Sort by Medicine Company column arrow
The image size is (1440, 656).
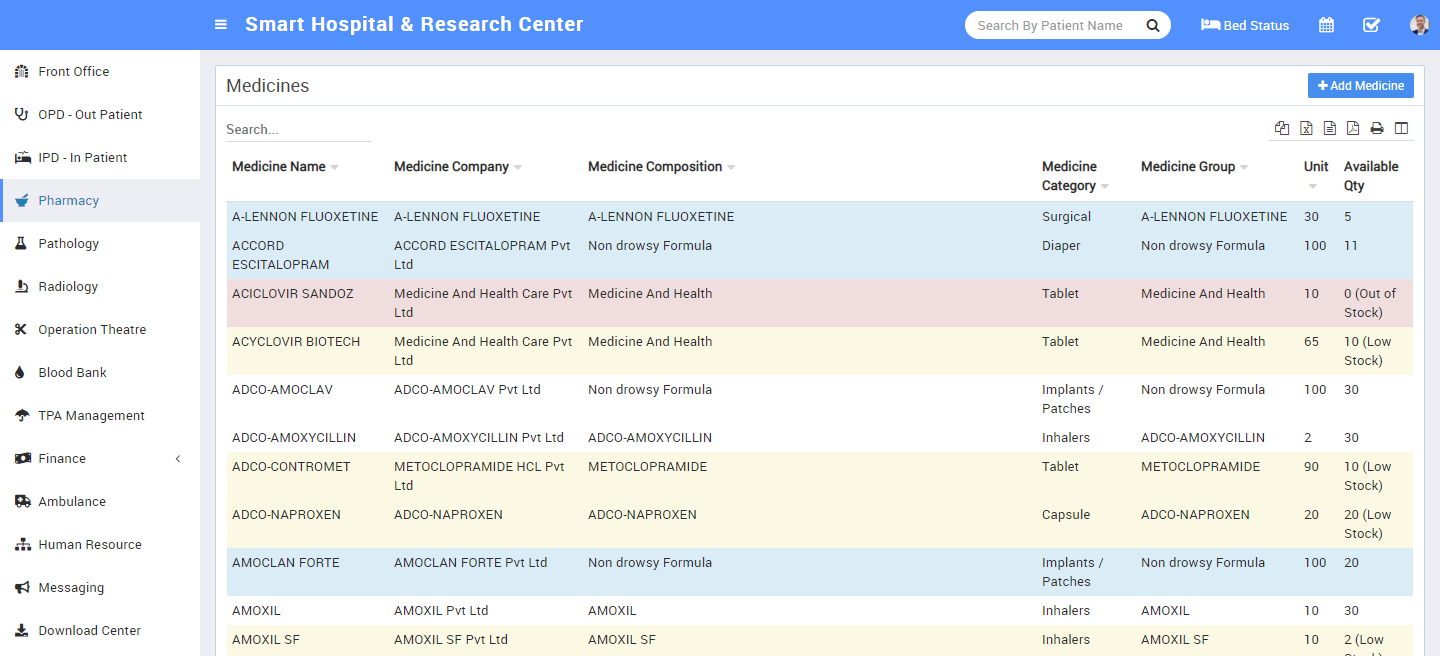[x=518, y=168]
